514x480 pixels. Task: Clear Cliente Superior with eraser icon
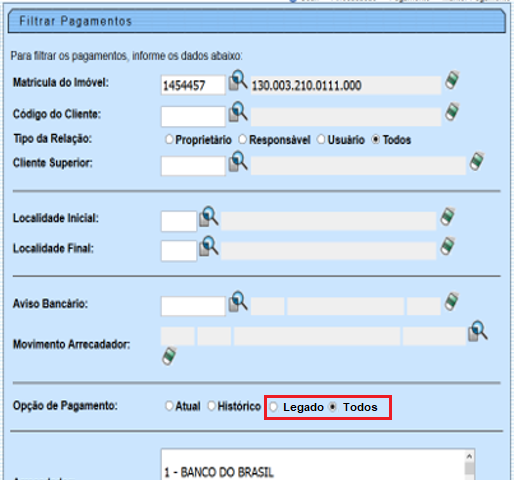coord(477,161)
